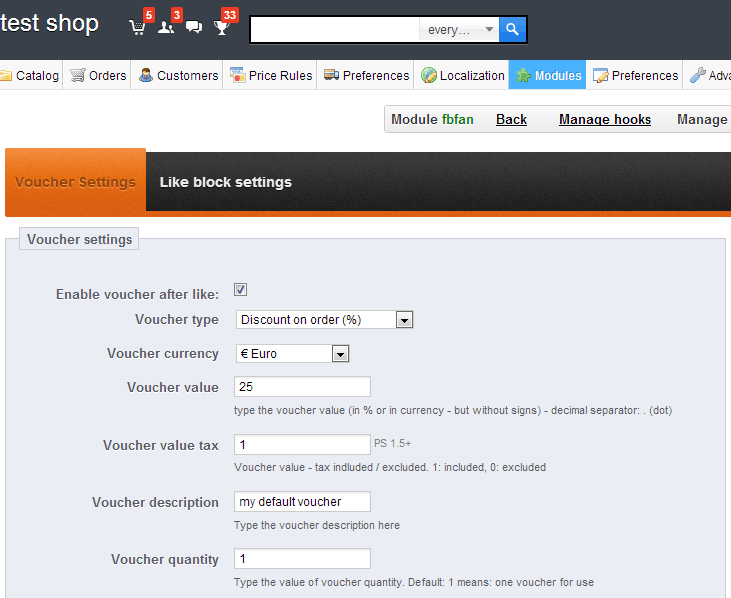Click the Voucher value tax field

303,445
